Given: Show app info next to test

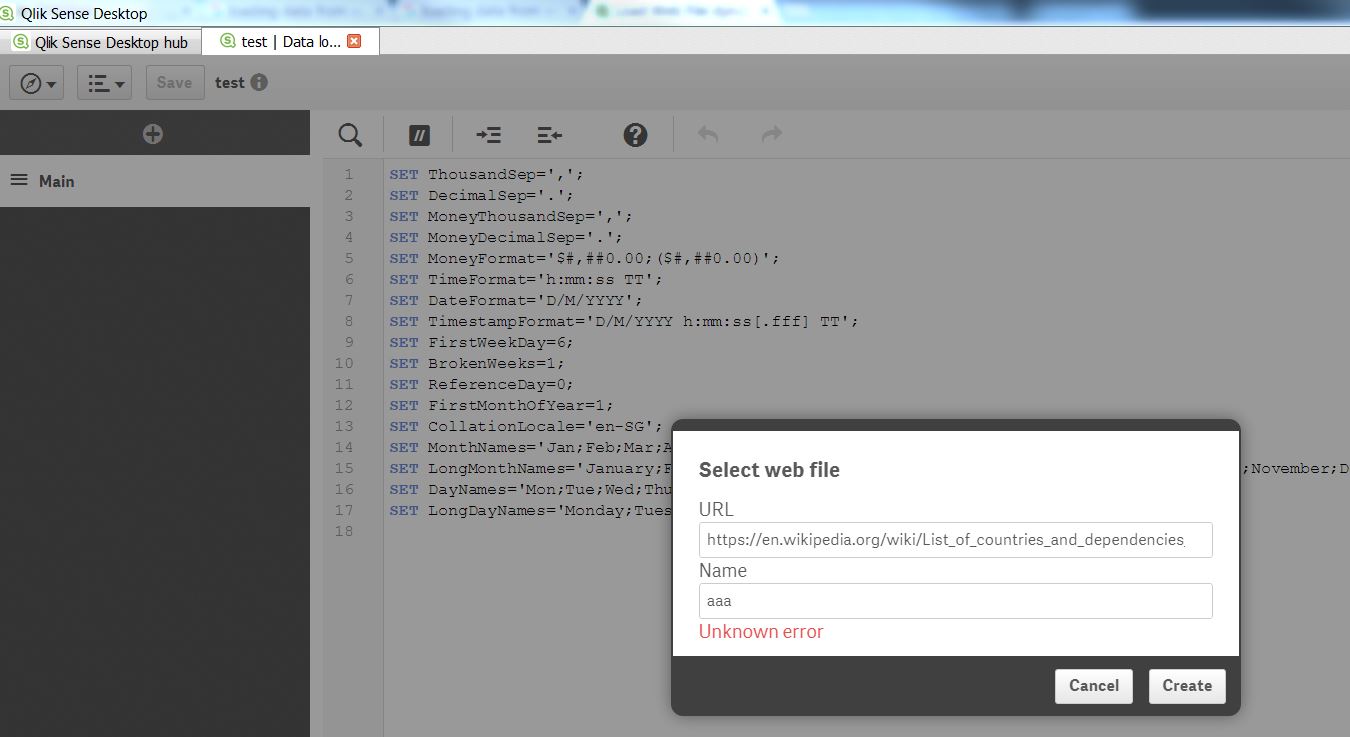Looking at the screenshot, I should 259,82.
